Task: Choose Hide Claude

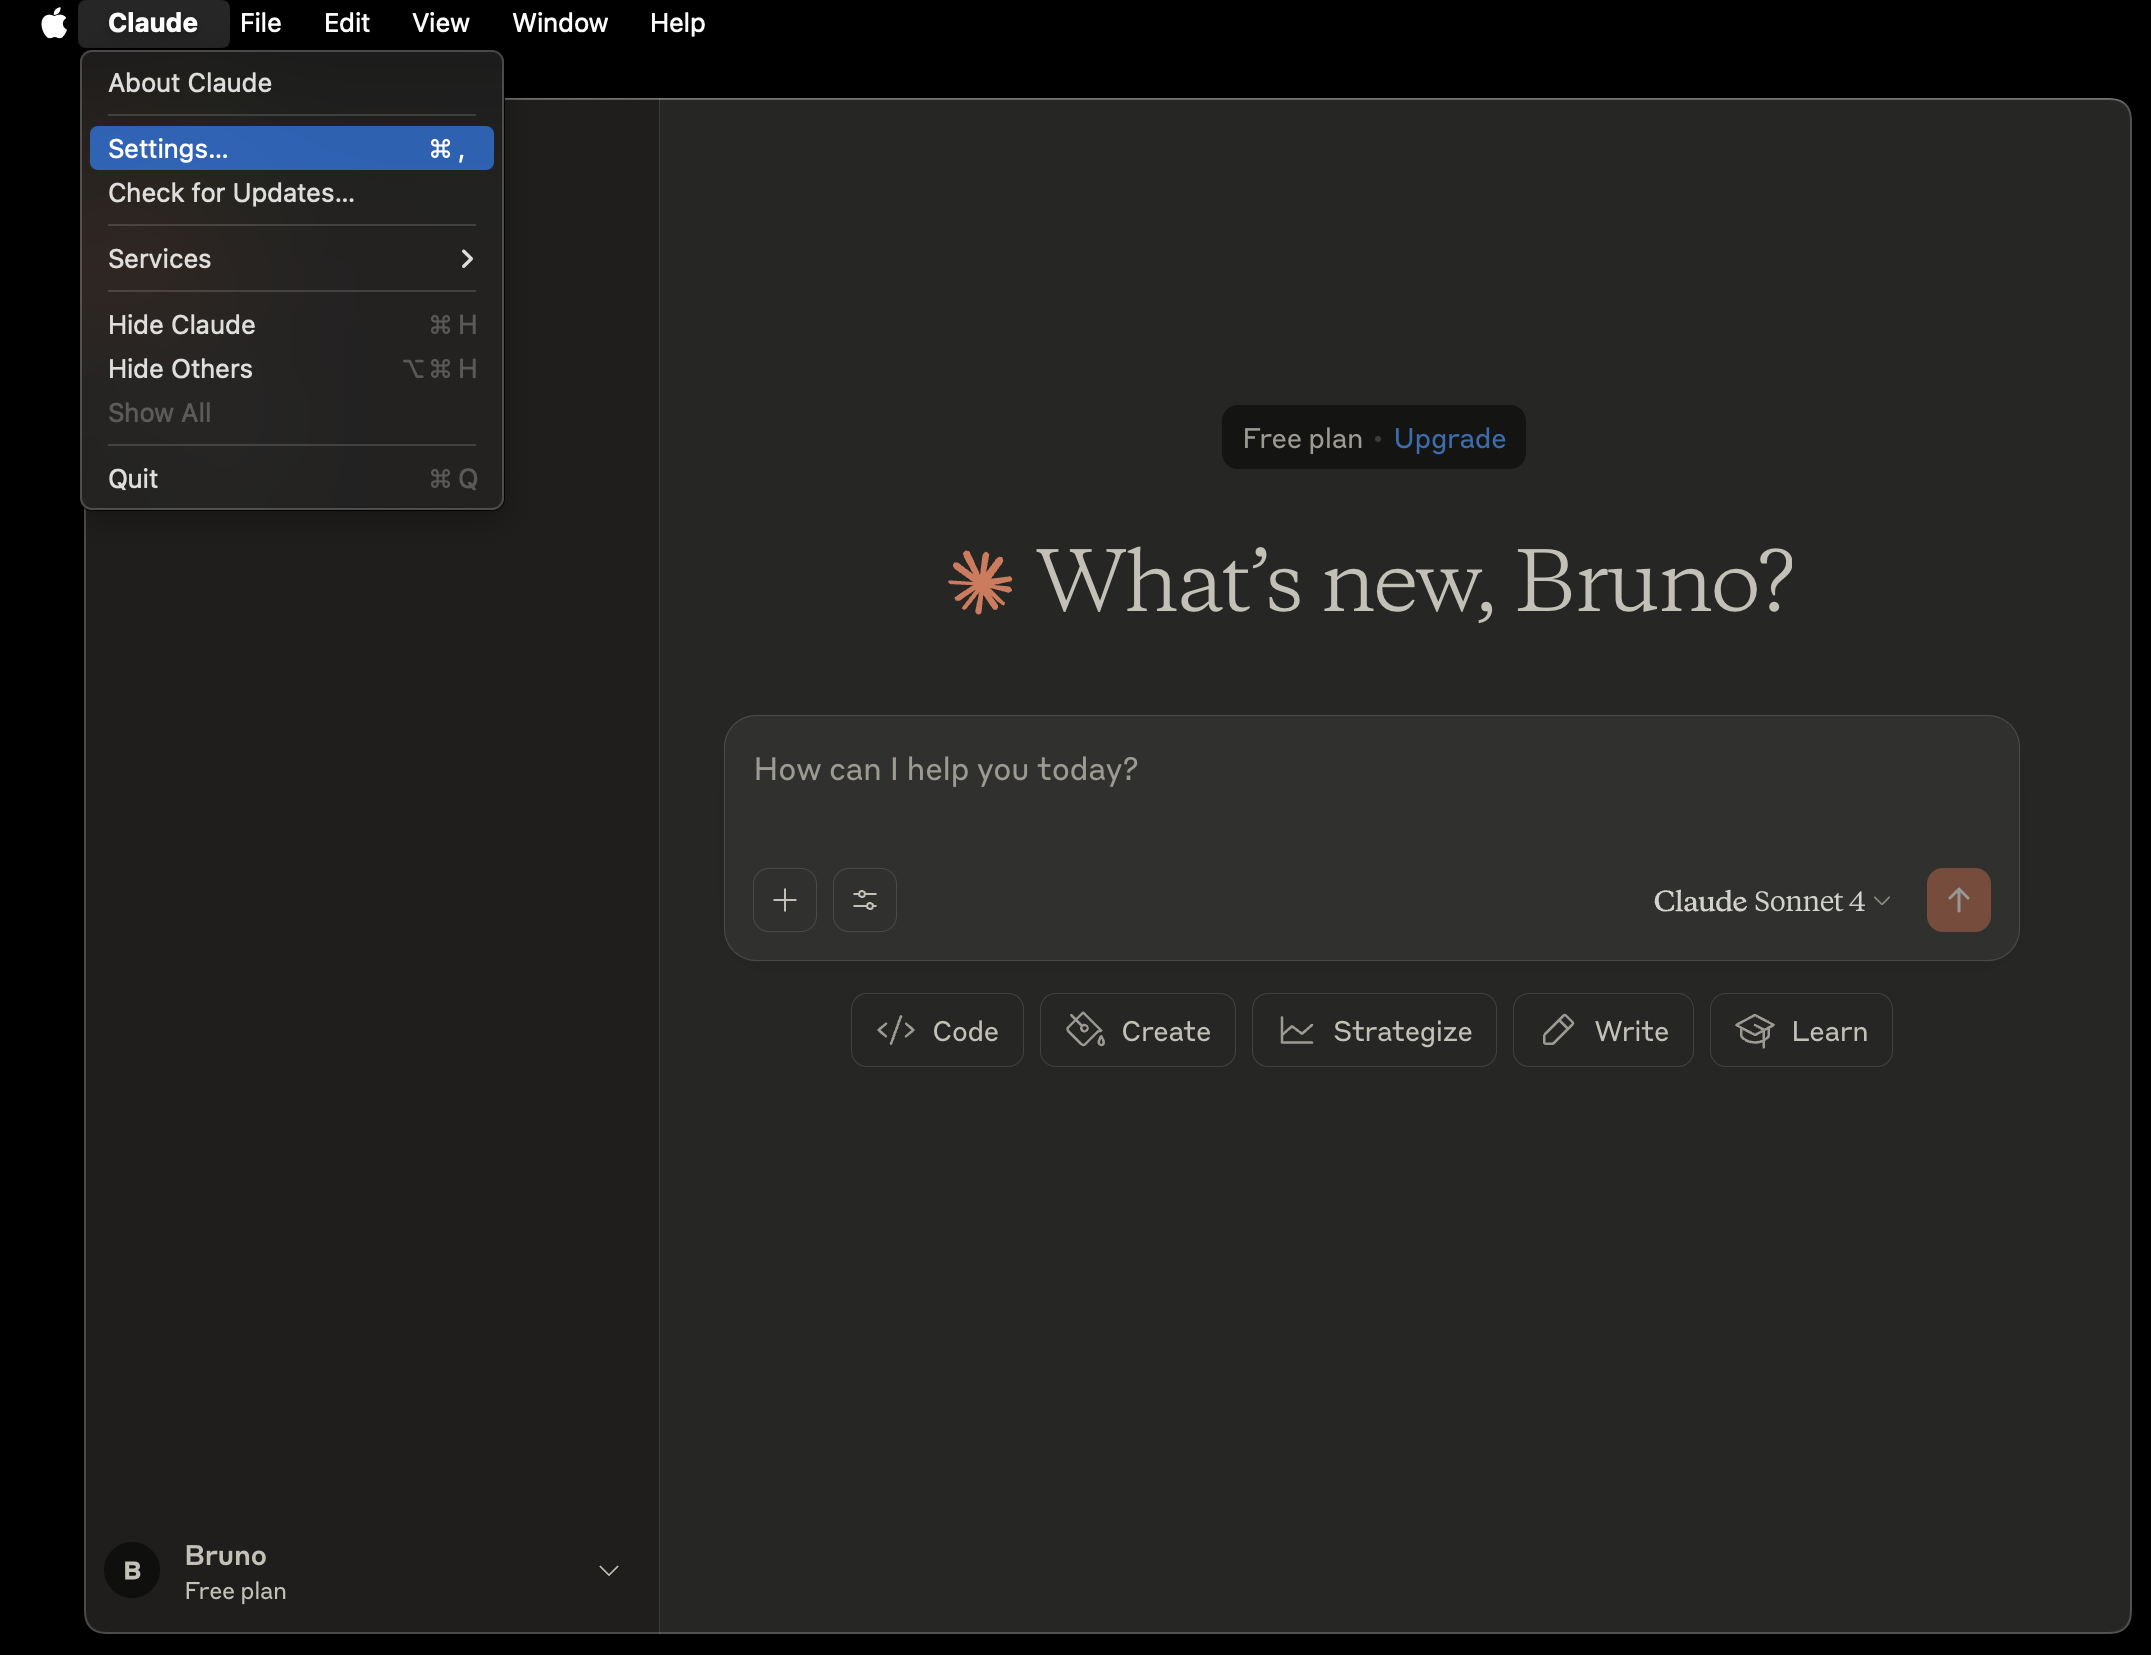Action: click(291, 325)
